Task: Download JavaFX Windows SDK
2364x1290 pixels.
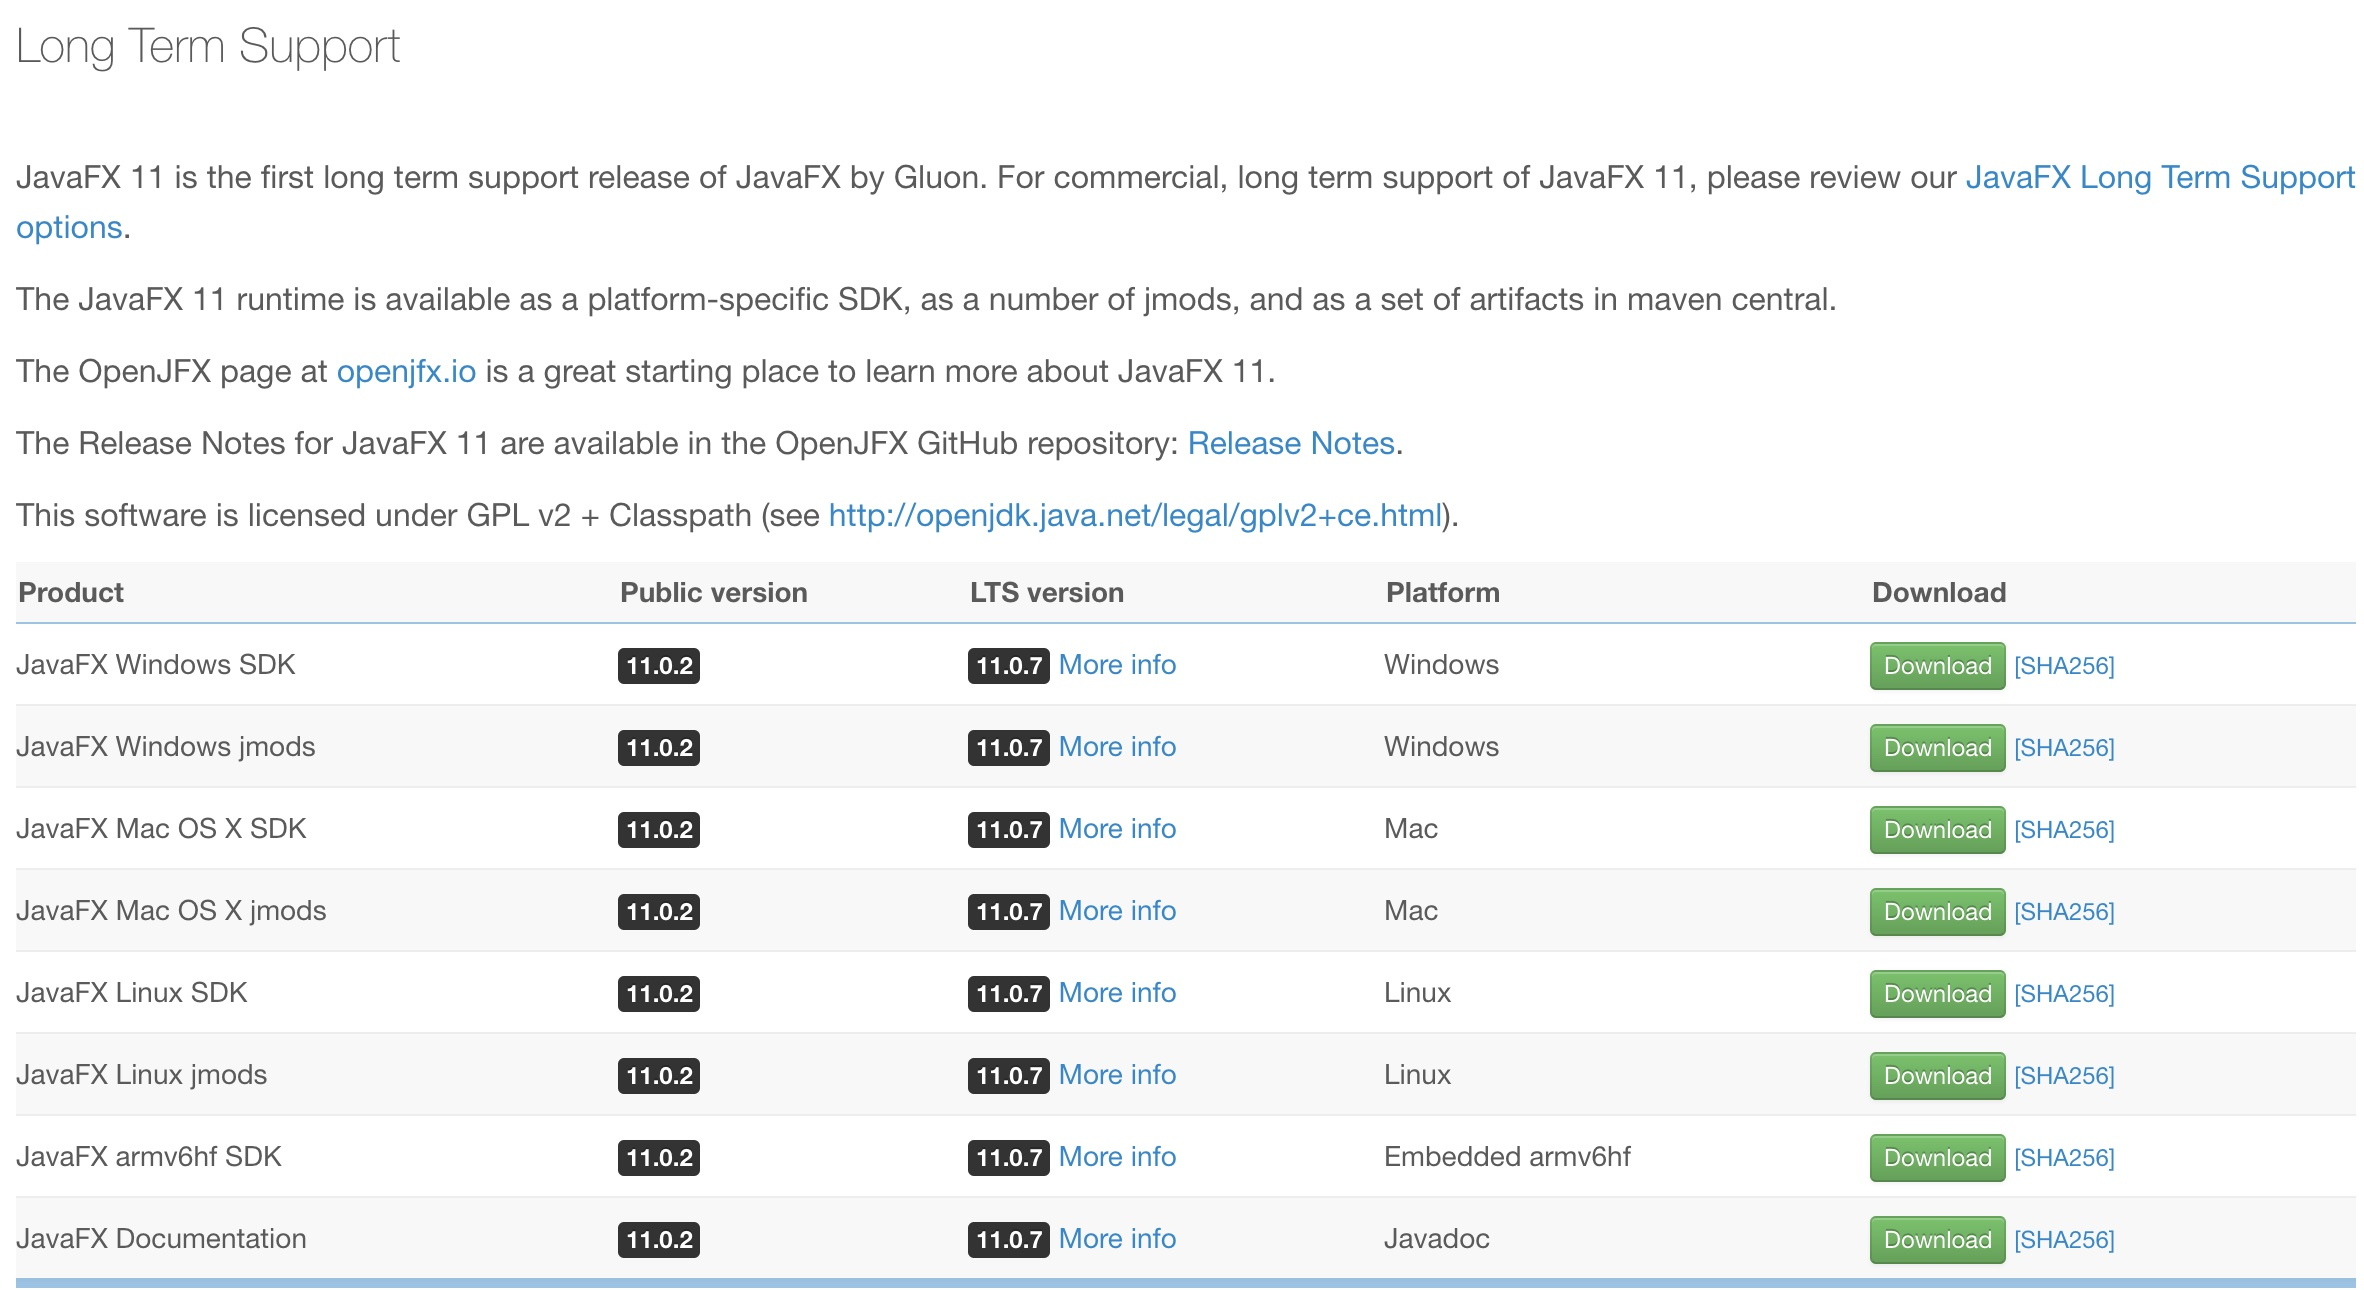Action: tap(1936, 666)
